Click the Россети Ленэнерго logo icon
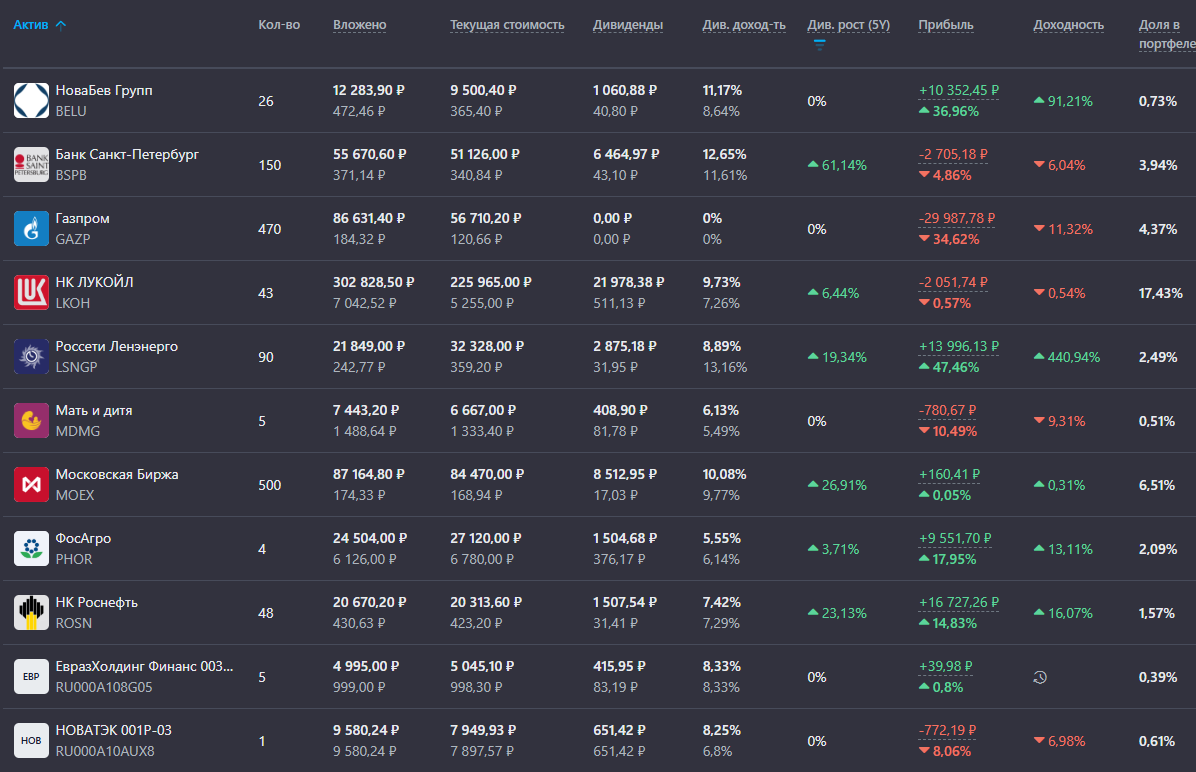 pos(31,357)
